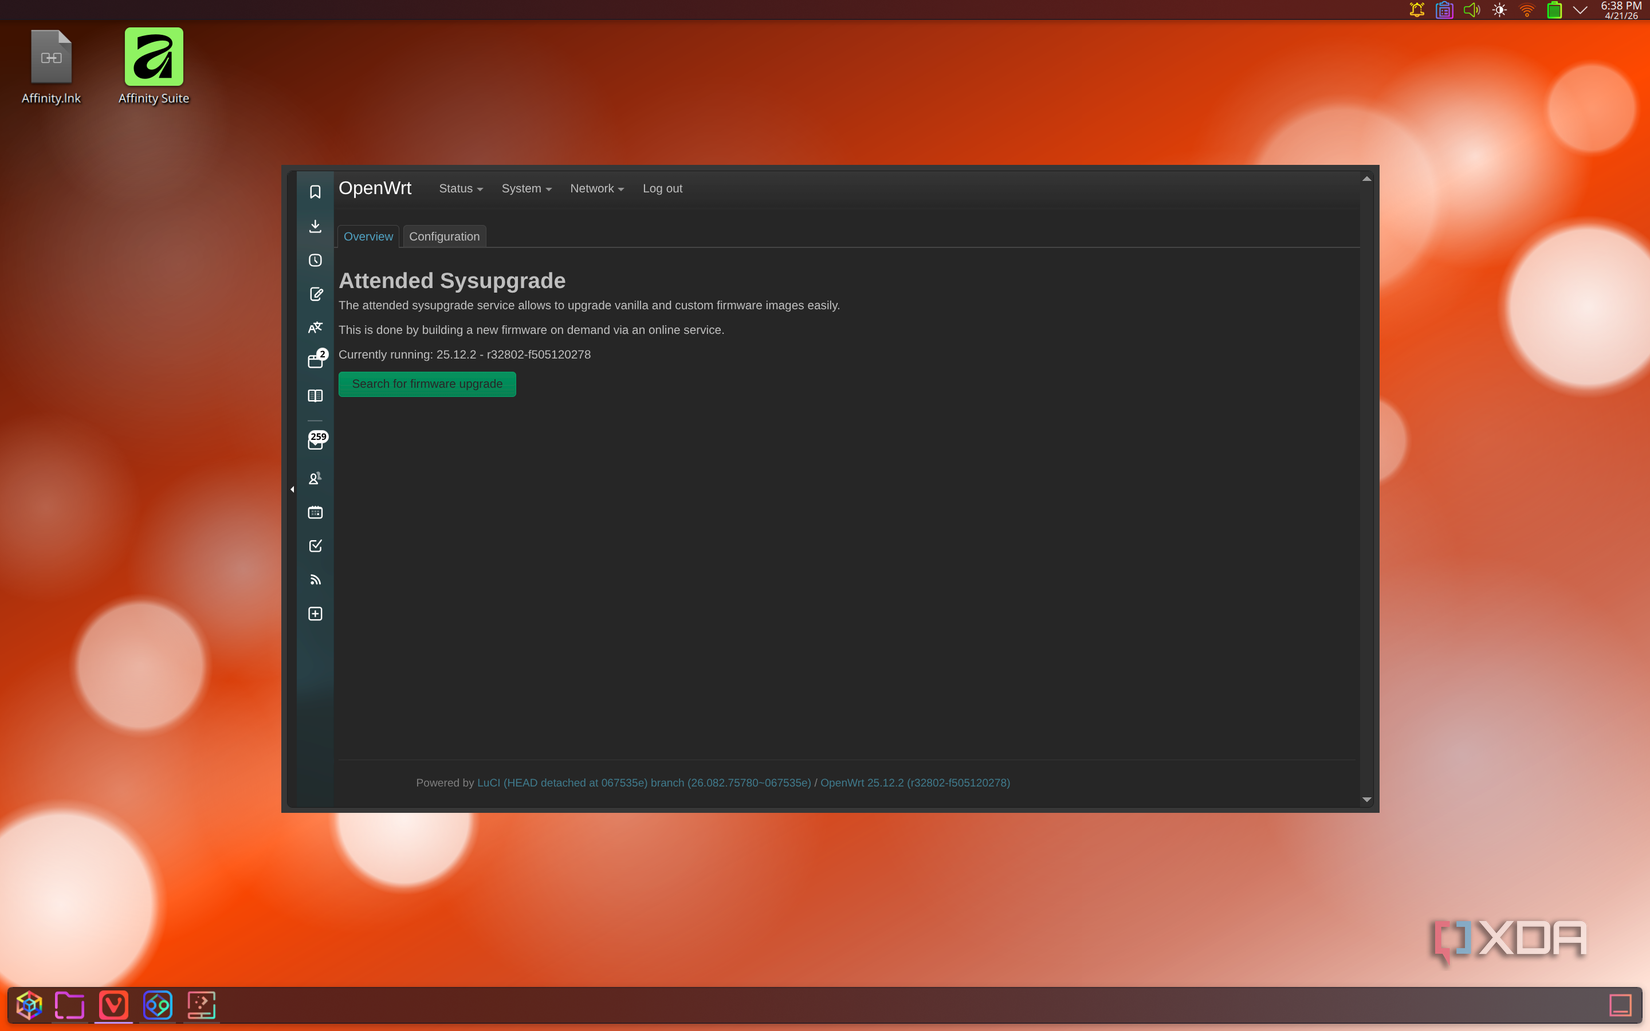Viewport: 1650px width, 1031px height.
Task: Select the Affinity.lnk desktop file
Action: click(x=51, y=67)
